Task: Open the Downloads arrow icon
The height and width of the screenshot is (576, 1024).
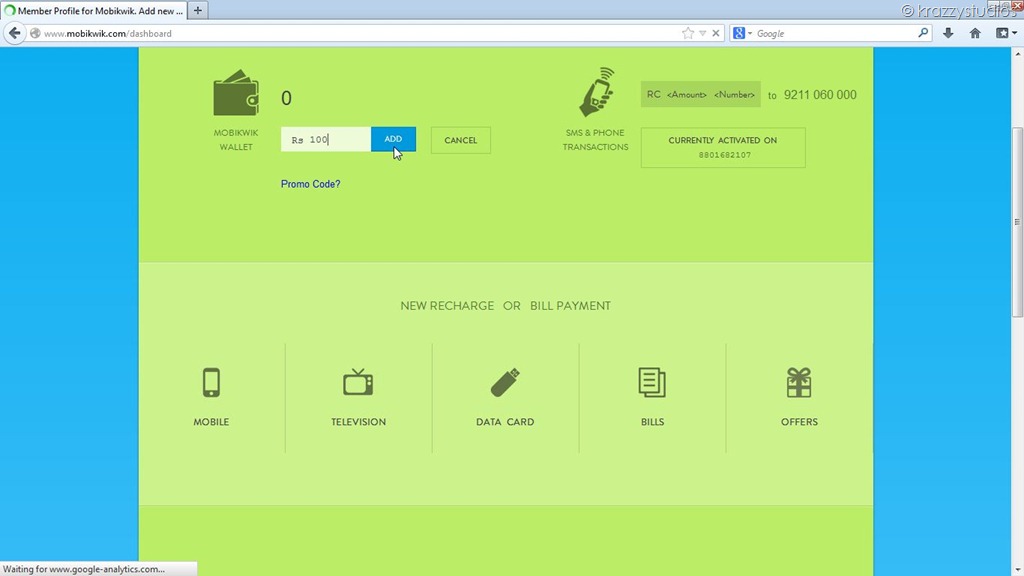Action: pyautogui.click(x=948, y=33)
